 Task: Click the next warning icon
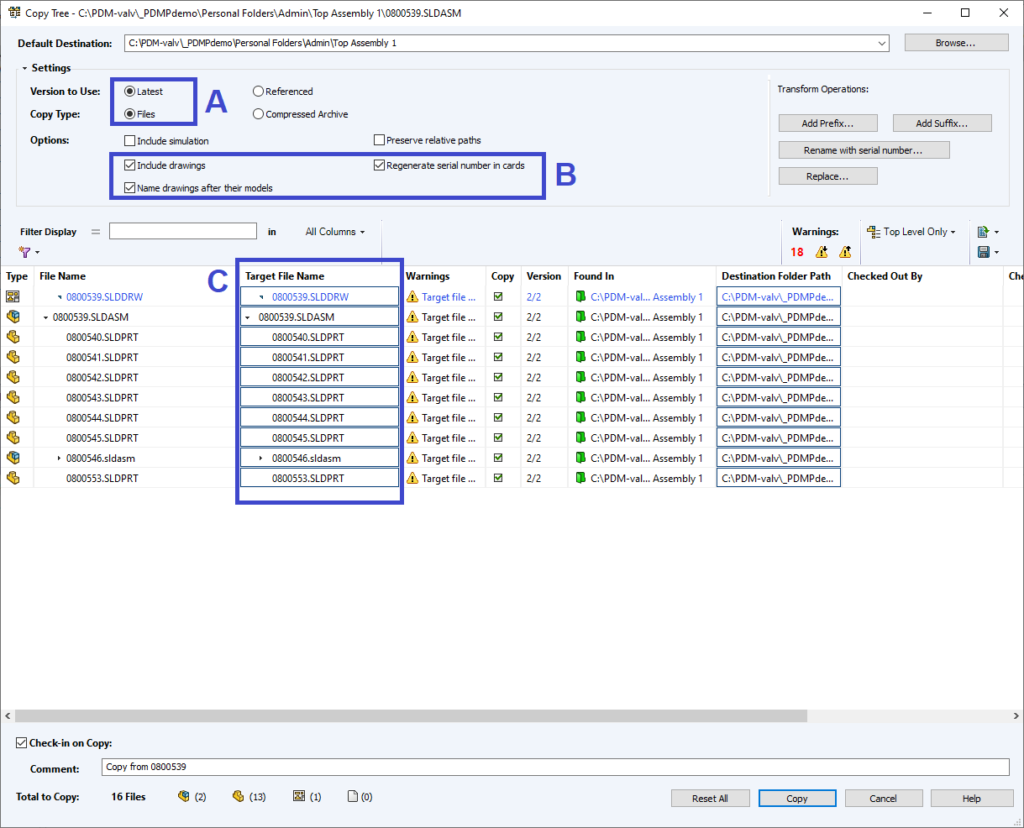click(x=845, y=252)
